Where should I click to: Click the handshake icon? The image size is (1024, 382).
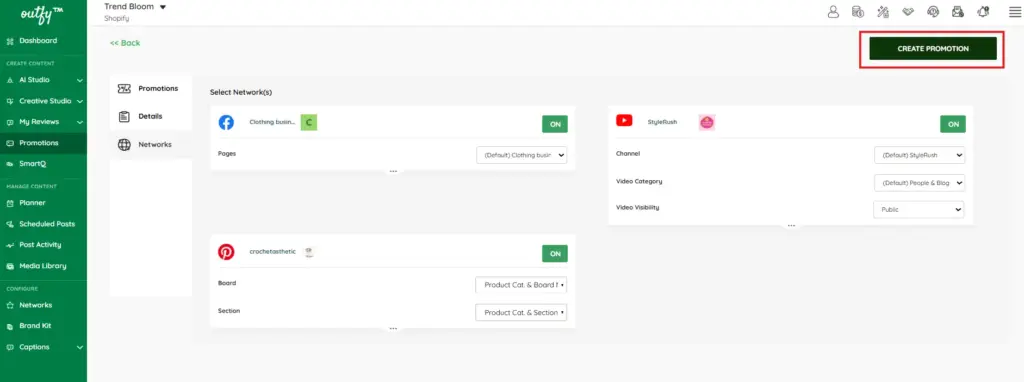tap(908, 12)
